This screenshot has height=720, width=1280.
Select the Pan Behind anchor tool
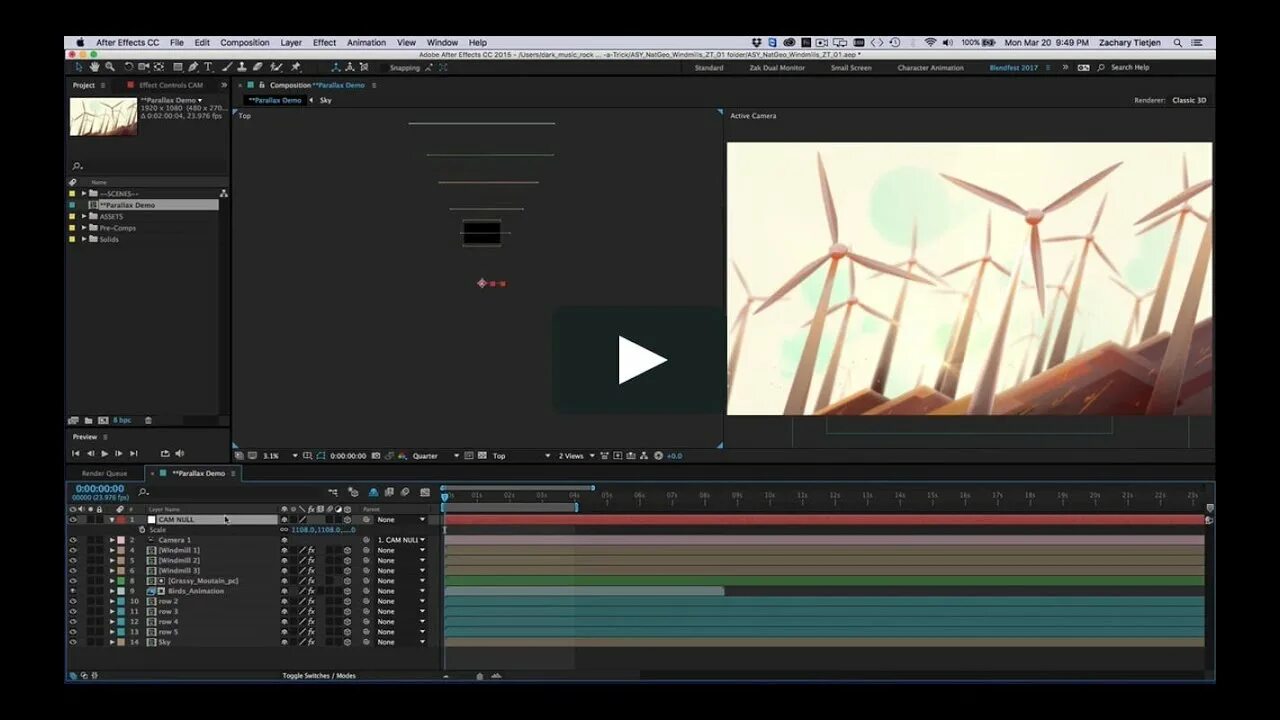pos(159,67)
